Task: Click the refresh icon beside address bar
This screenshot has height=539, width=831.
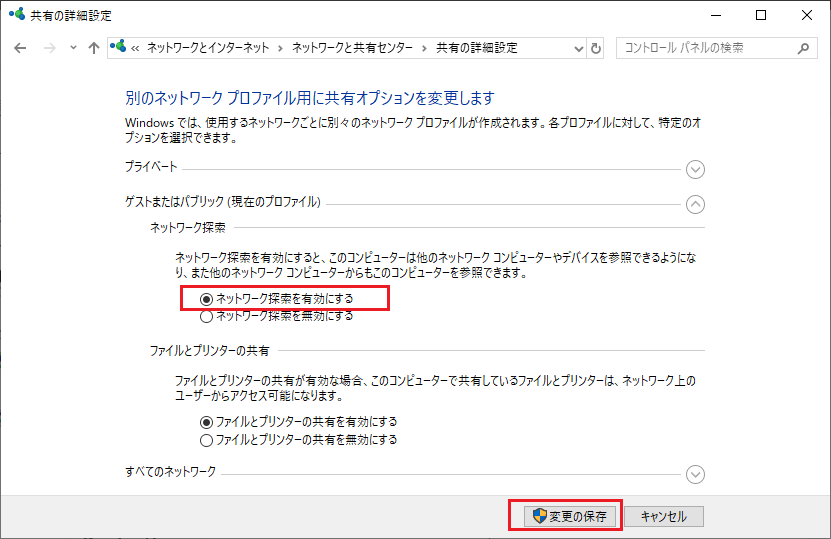Action: pos(597,48)
